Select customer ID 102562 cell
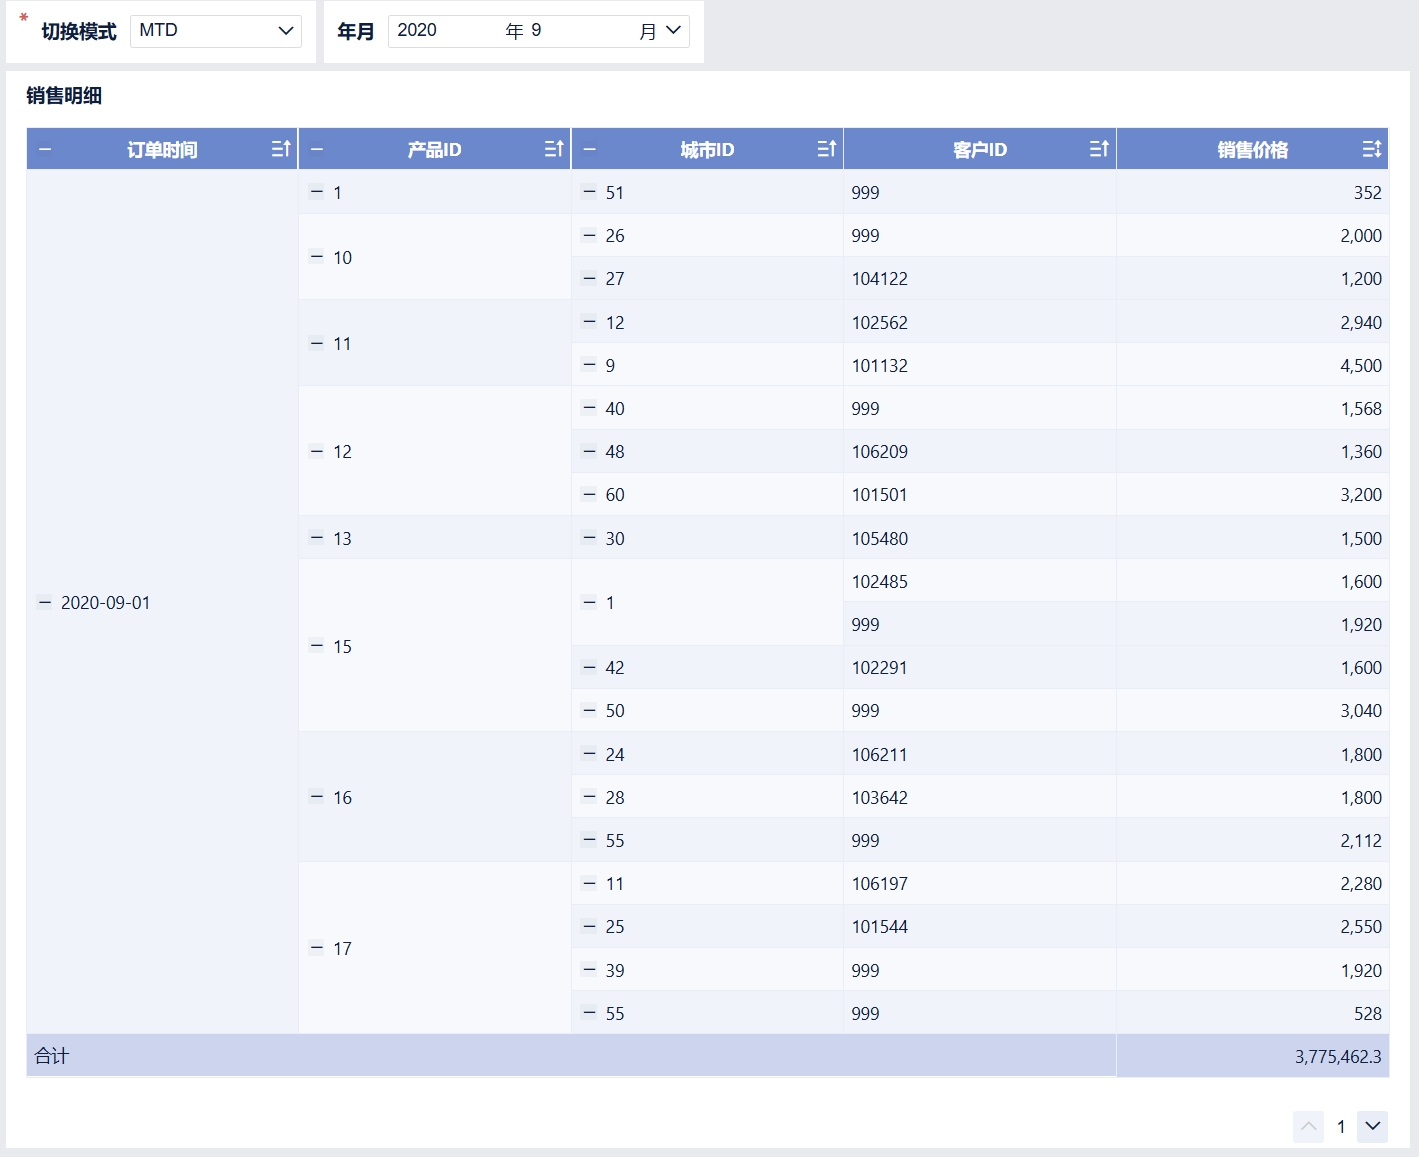Screen dimensions: 1419x1157 980,322
